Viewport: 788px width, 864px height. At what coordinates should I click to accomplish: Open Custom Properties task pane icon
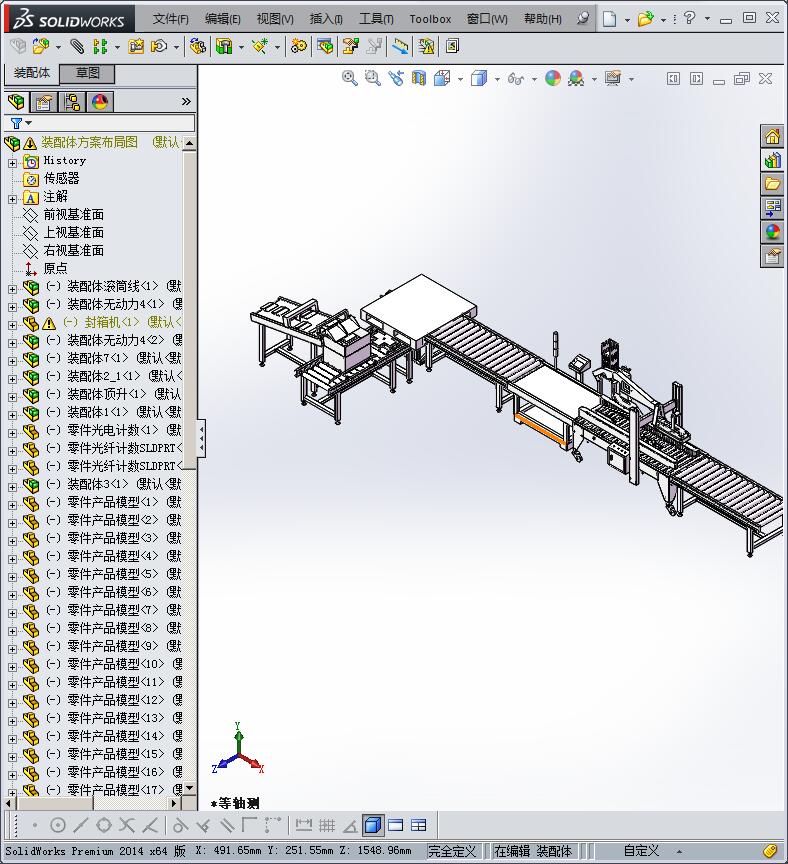[772, 256]
